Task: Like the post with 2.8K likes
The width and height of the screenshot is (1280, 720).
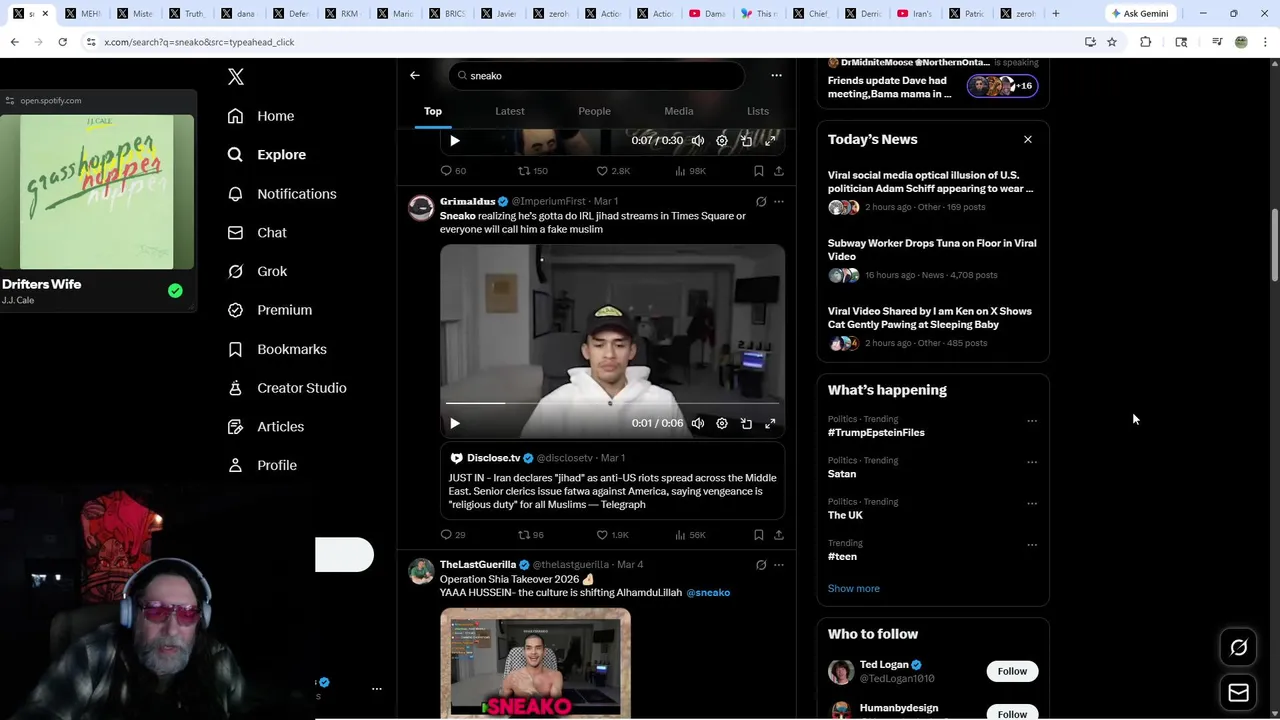Action: coord(613,171)
